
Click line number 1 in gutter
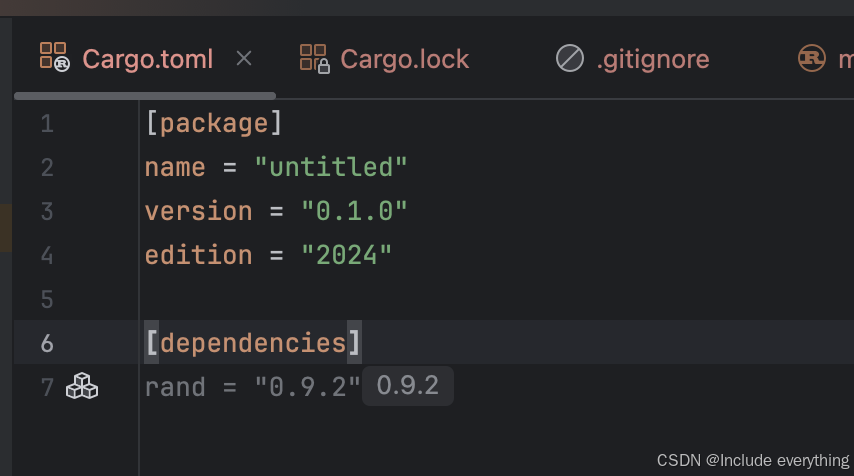[47, 124]
